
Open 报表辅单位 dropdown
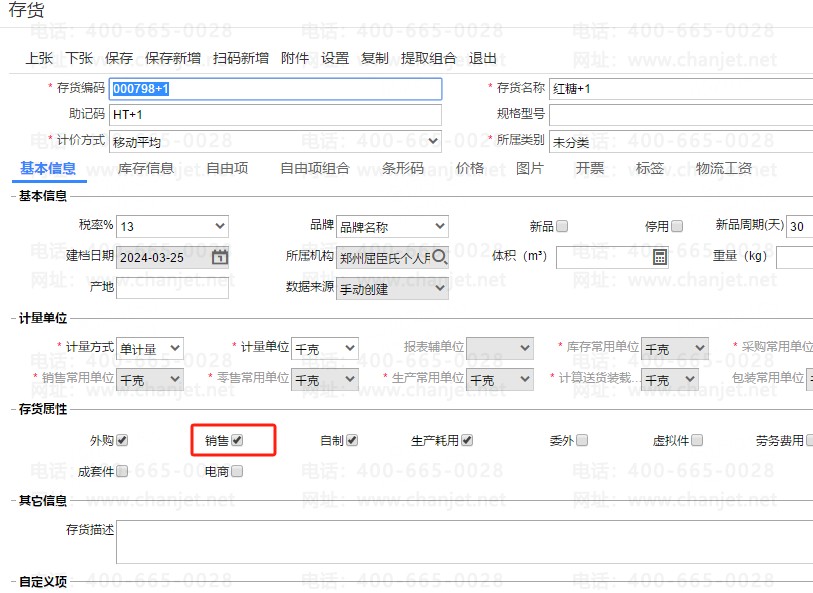500,348
